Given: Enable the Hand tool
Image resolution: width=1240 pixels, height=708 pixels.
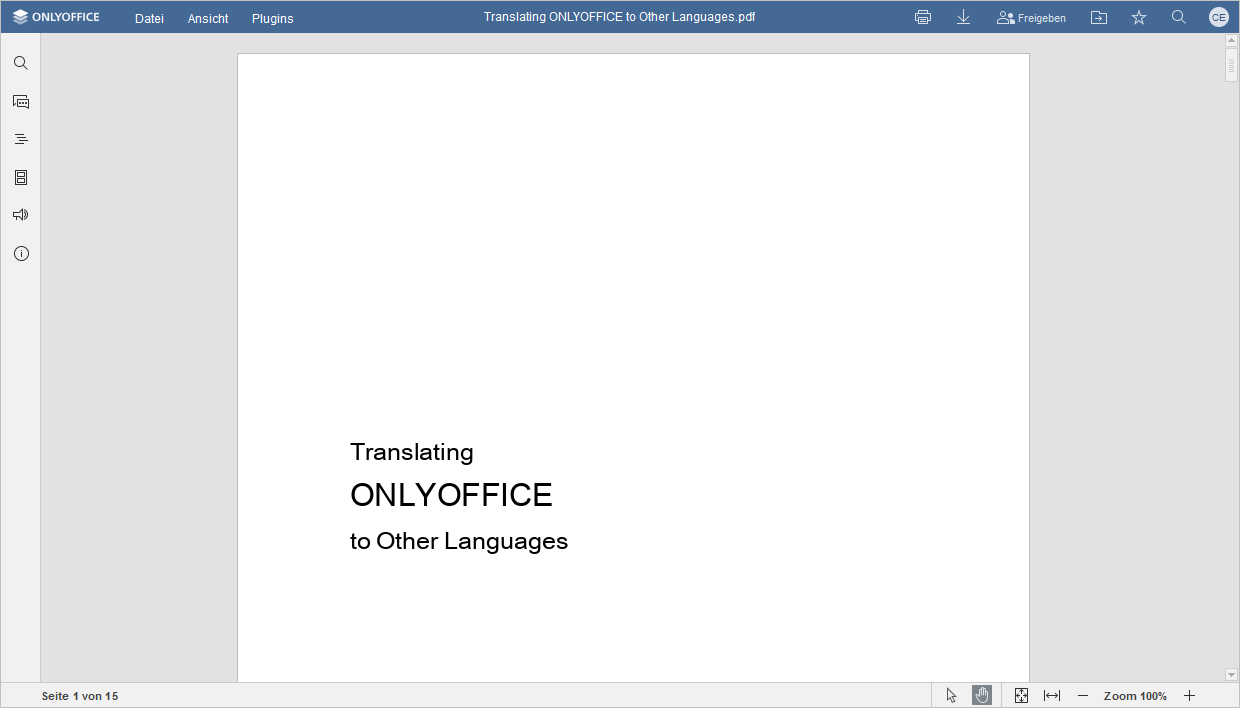Looking at the screenshot, I should pyautogui.click(x=981, y=694).
